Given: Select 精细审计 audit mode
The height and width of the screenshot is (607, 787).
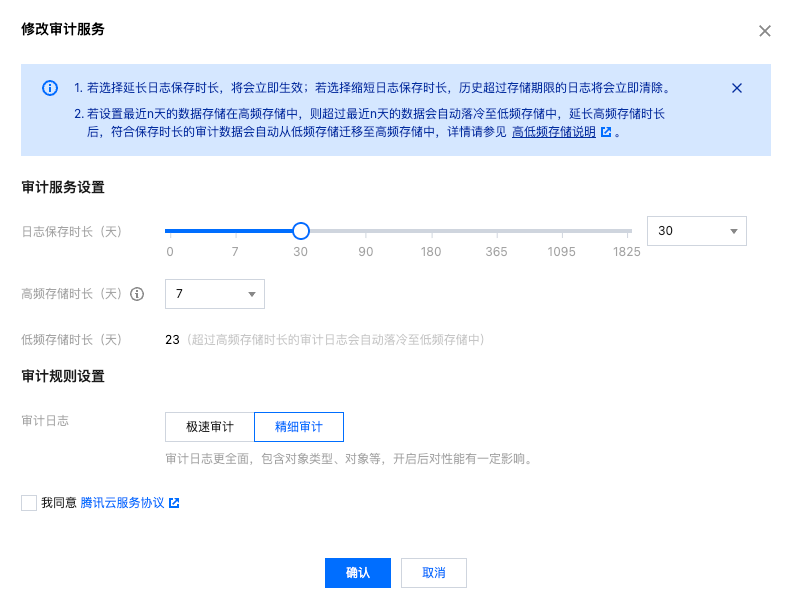Looking at the screenshot, I should point(299,427).
